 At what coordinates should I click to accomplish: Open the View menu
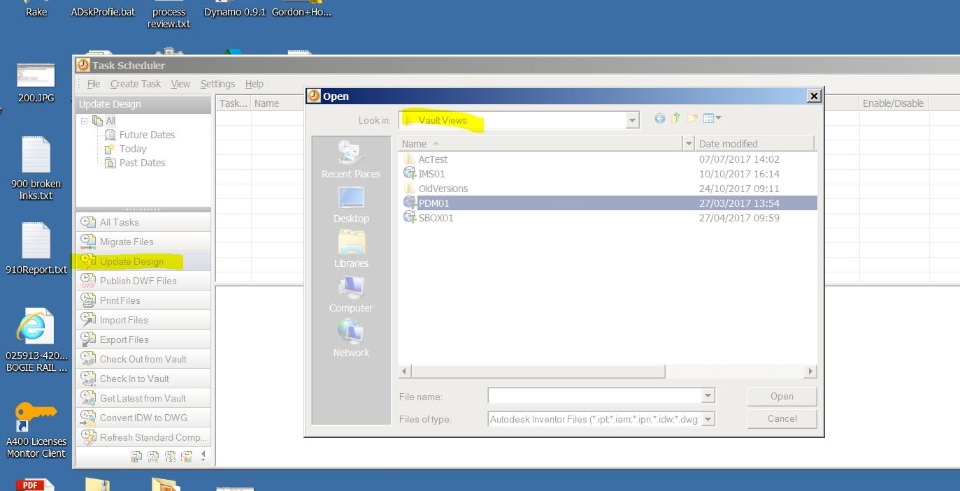[181, 84]
